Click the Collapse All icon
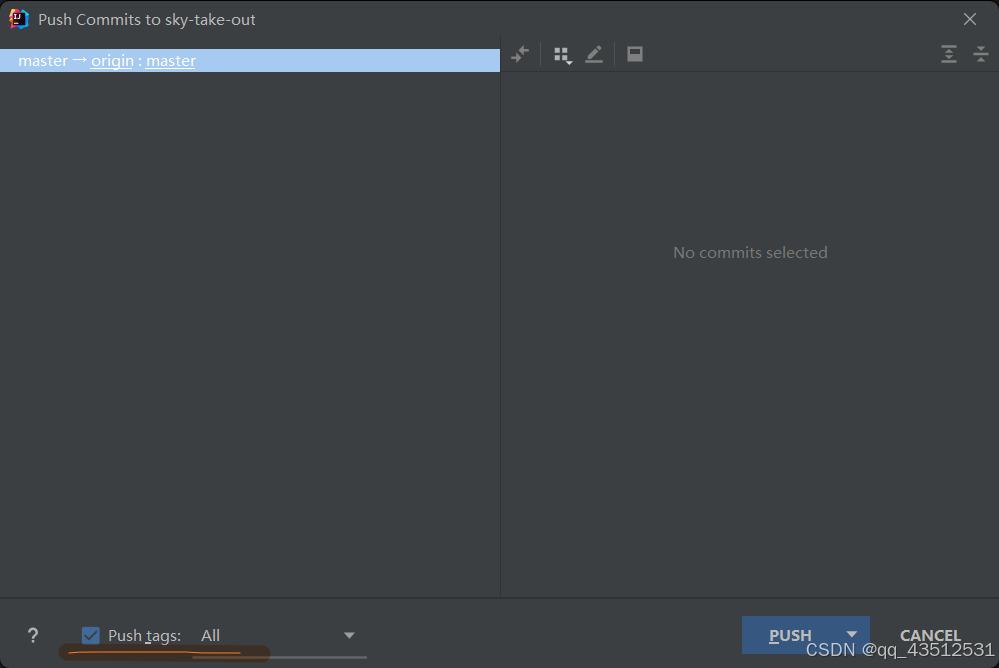Screen dimensions: 999x668 981,54
